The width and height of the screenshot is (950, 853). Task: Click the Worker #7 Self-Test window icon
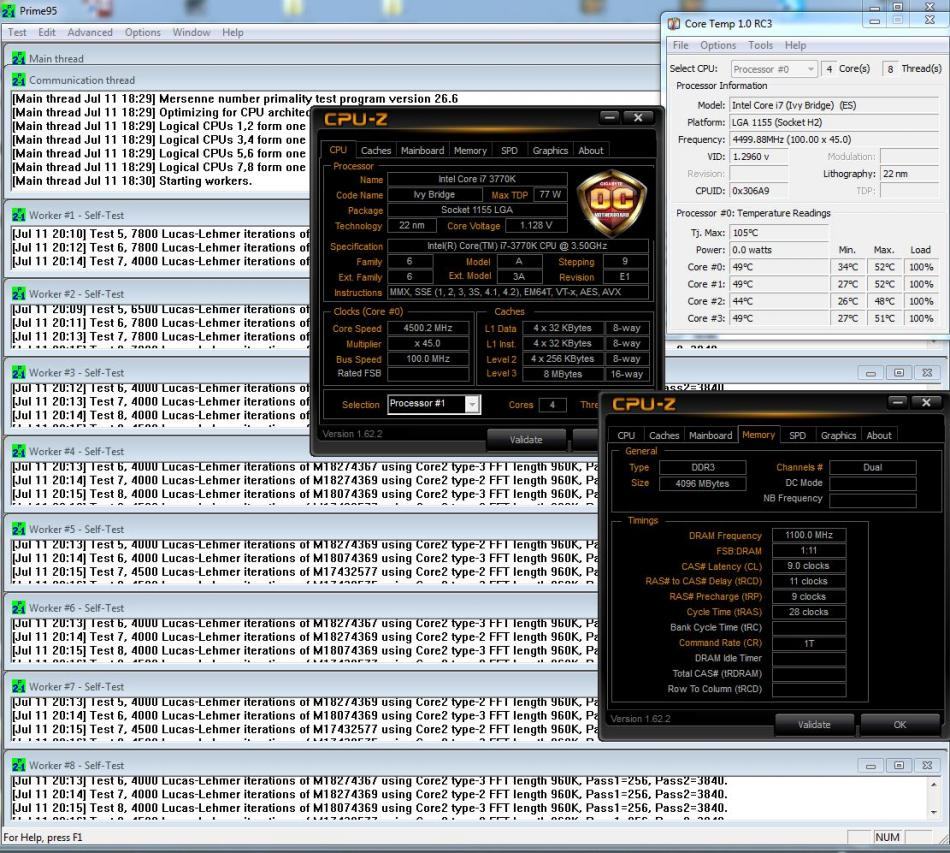[19, 686]
